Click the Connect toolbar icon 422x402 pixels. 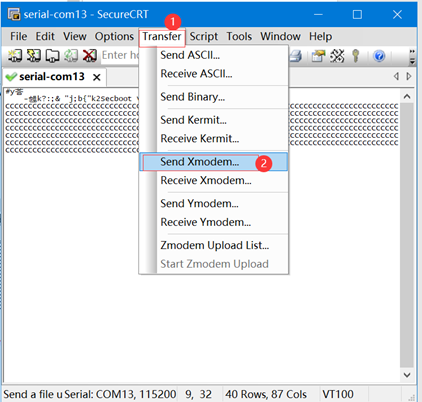[x=15, y=56]
